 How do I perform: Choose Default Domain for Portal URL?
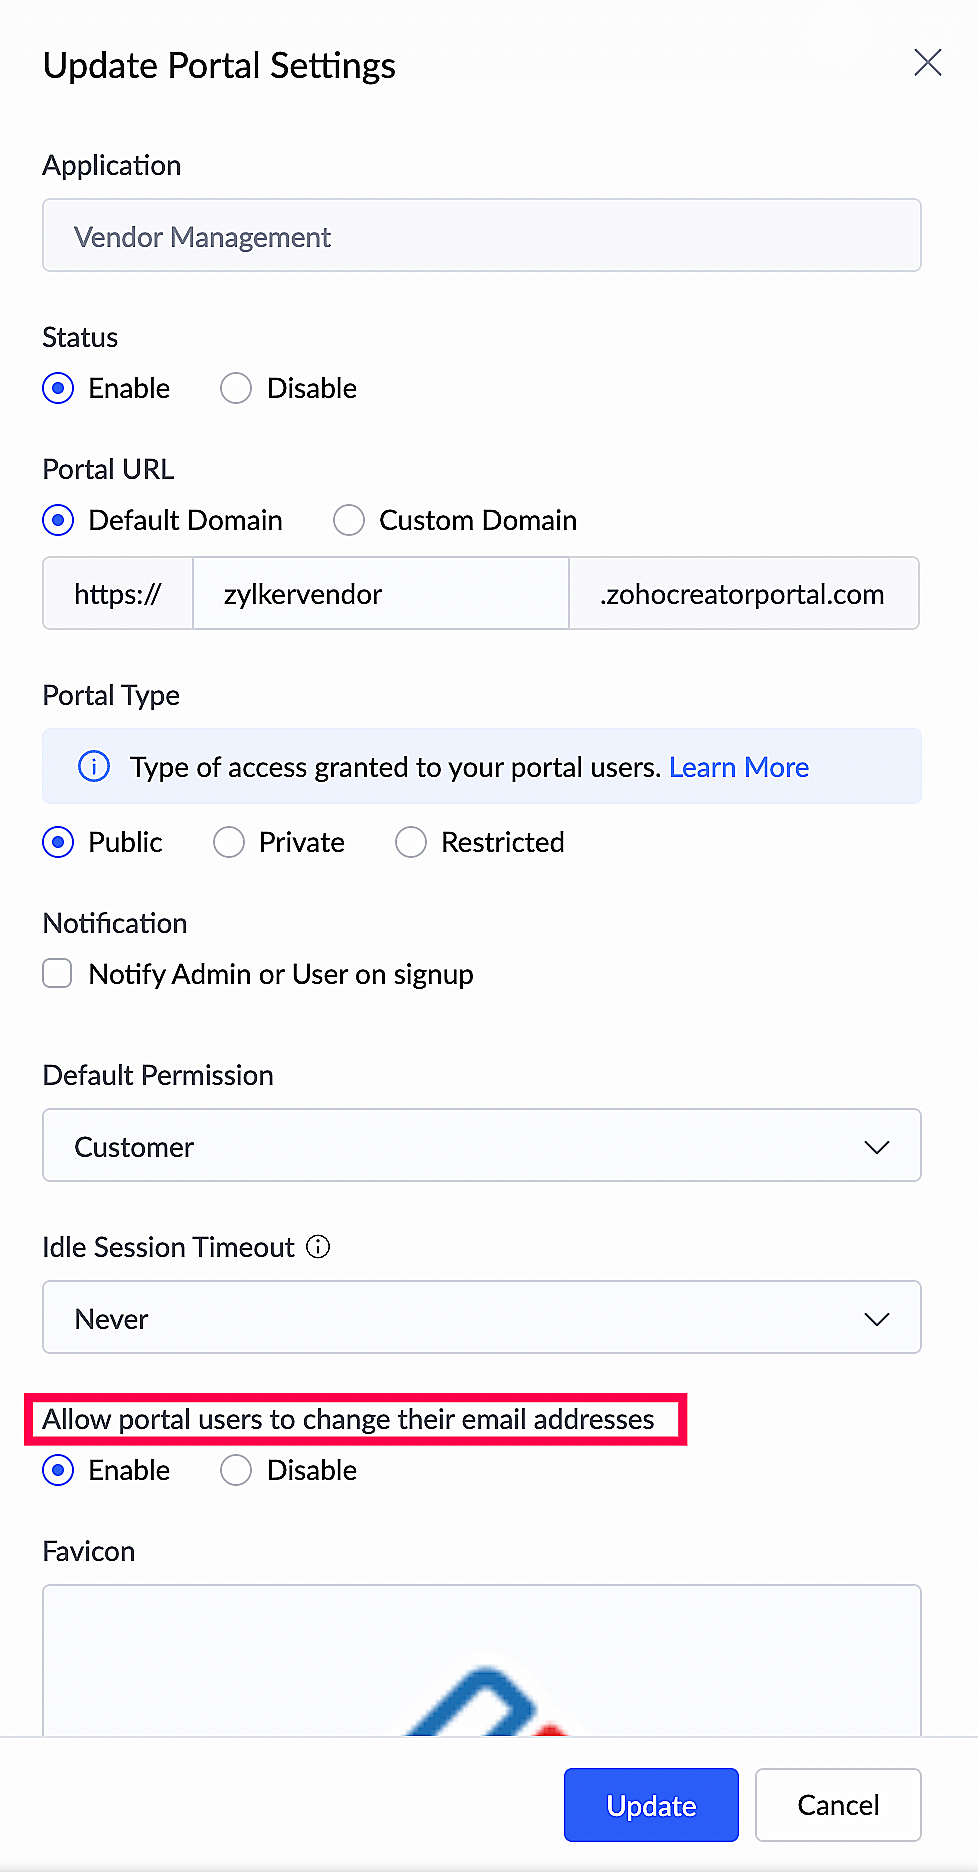click(x=59, y=520)
